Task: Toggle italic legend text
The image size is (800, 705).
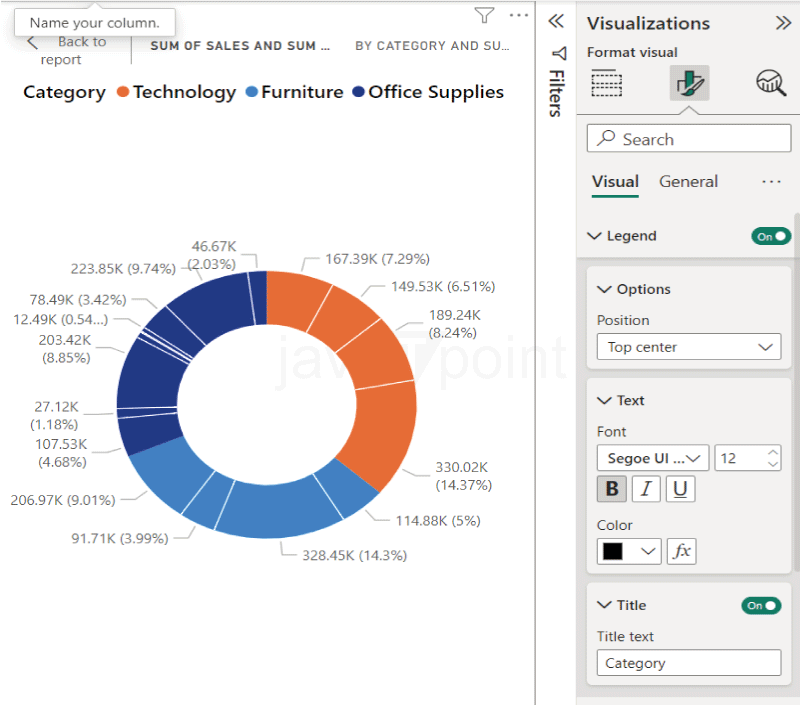Action: [x=646, y=489]
